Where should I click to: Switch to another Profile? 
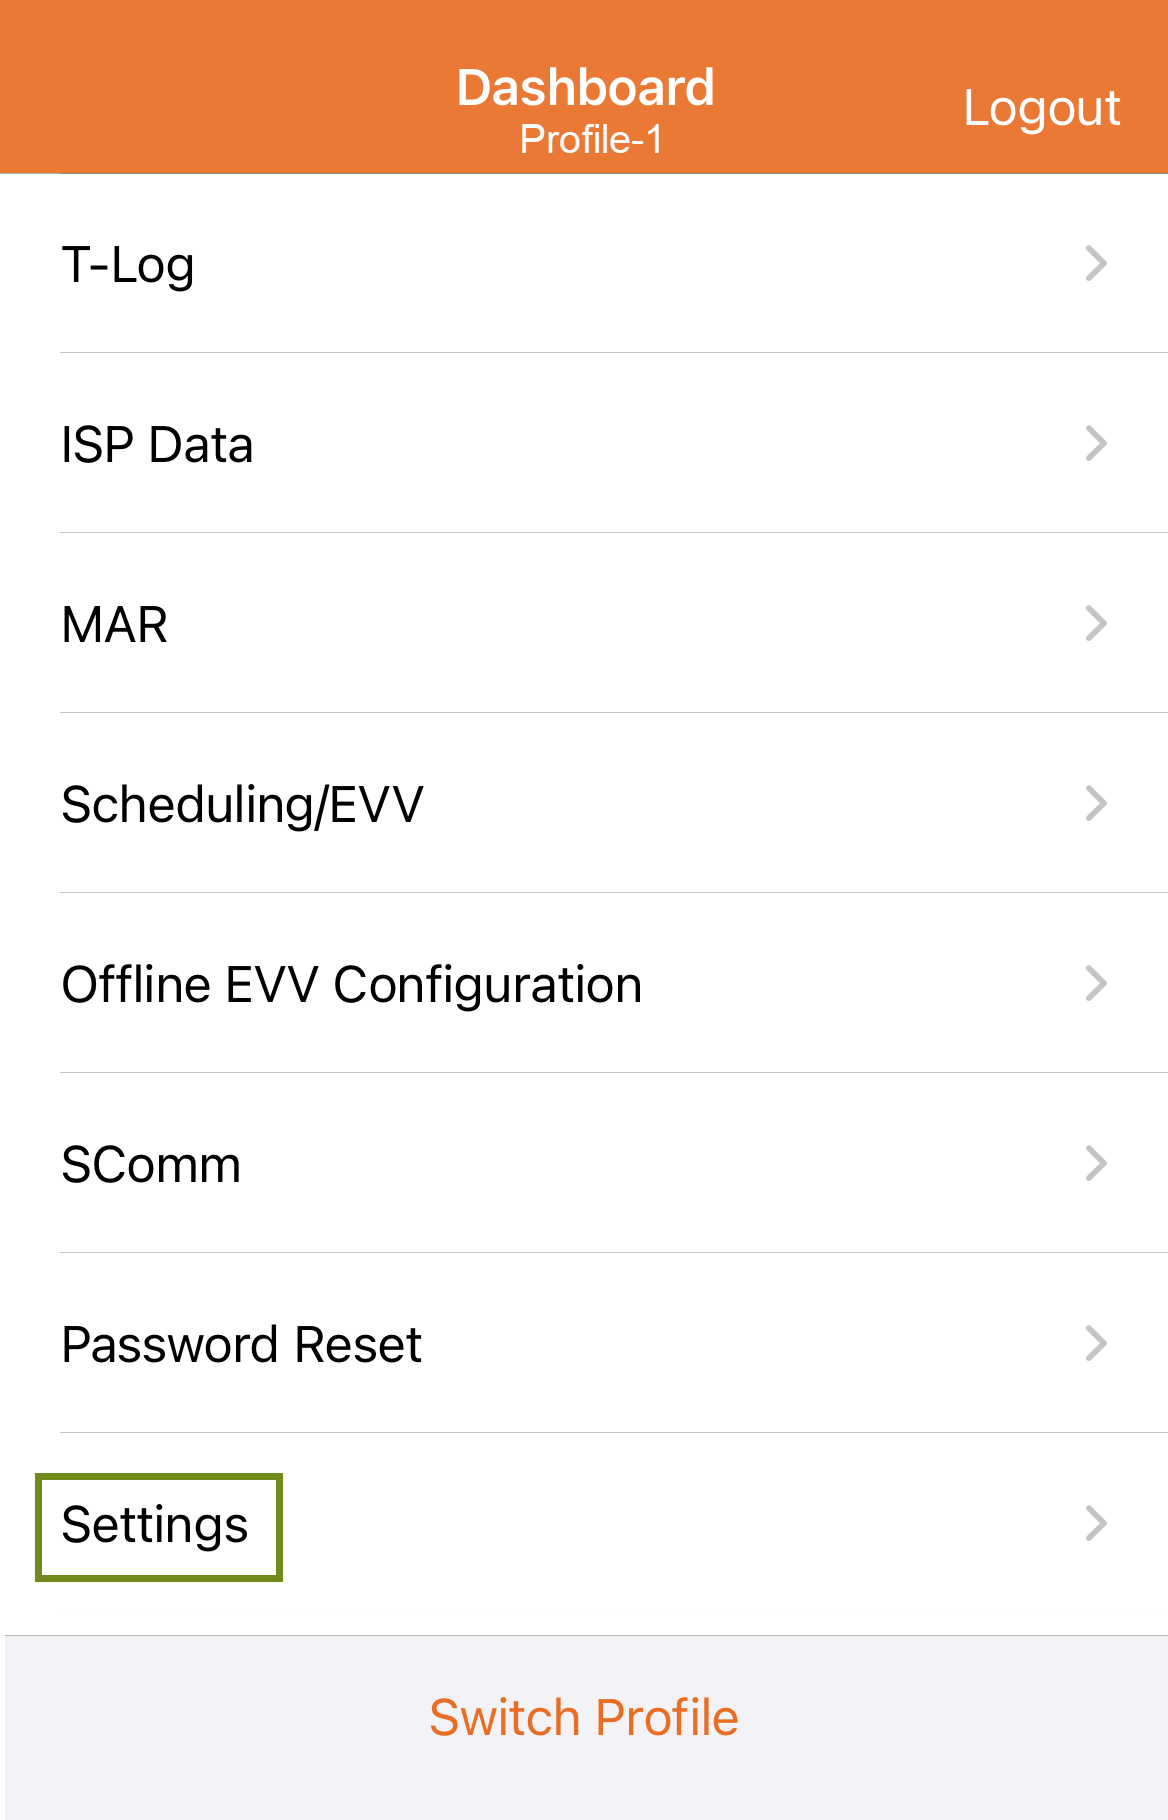point(584,1716)
